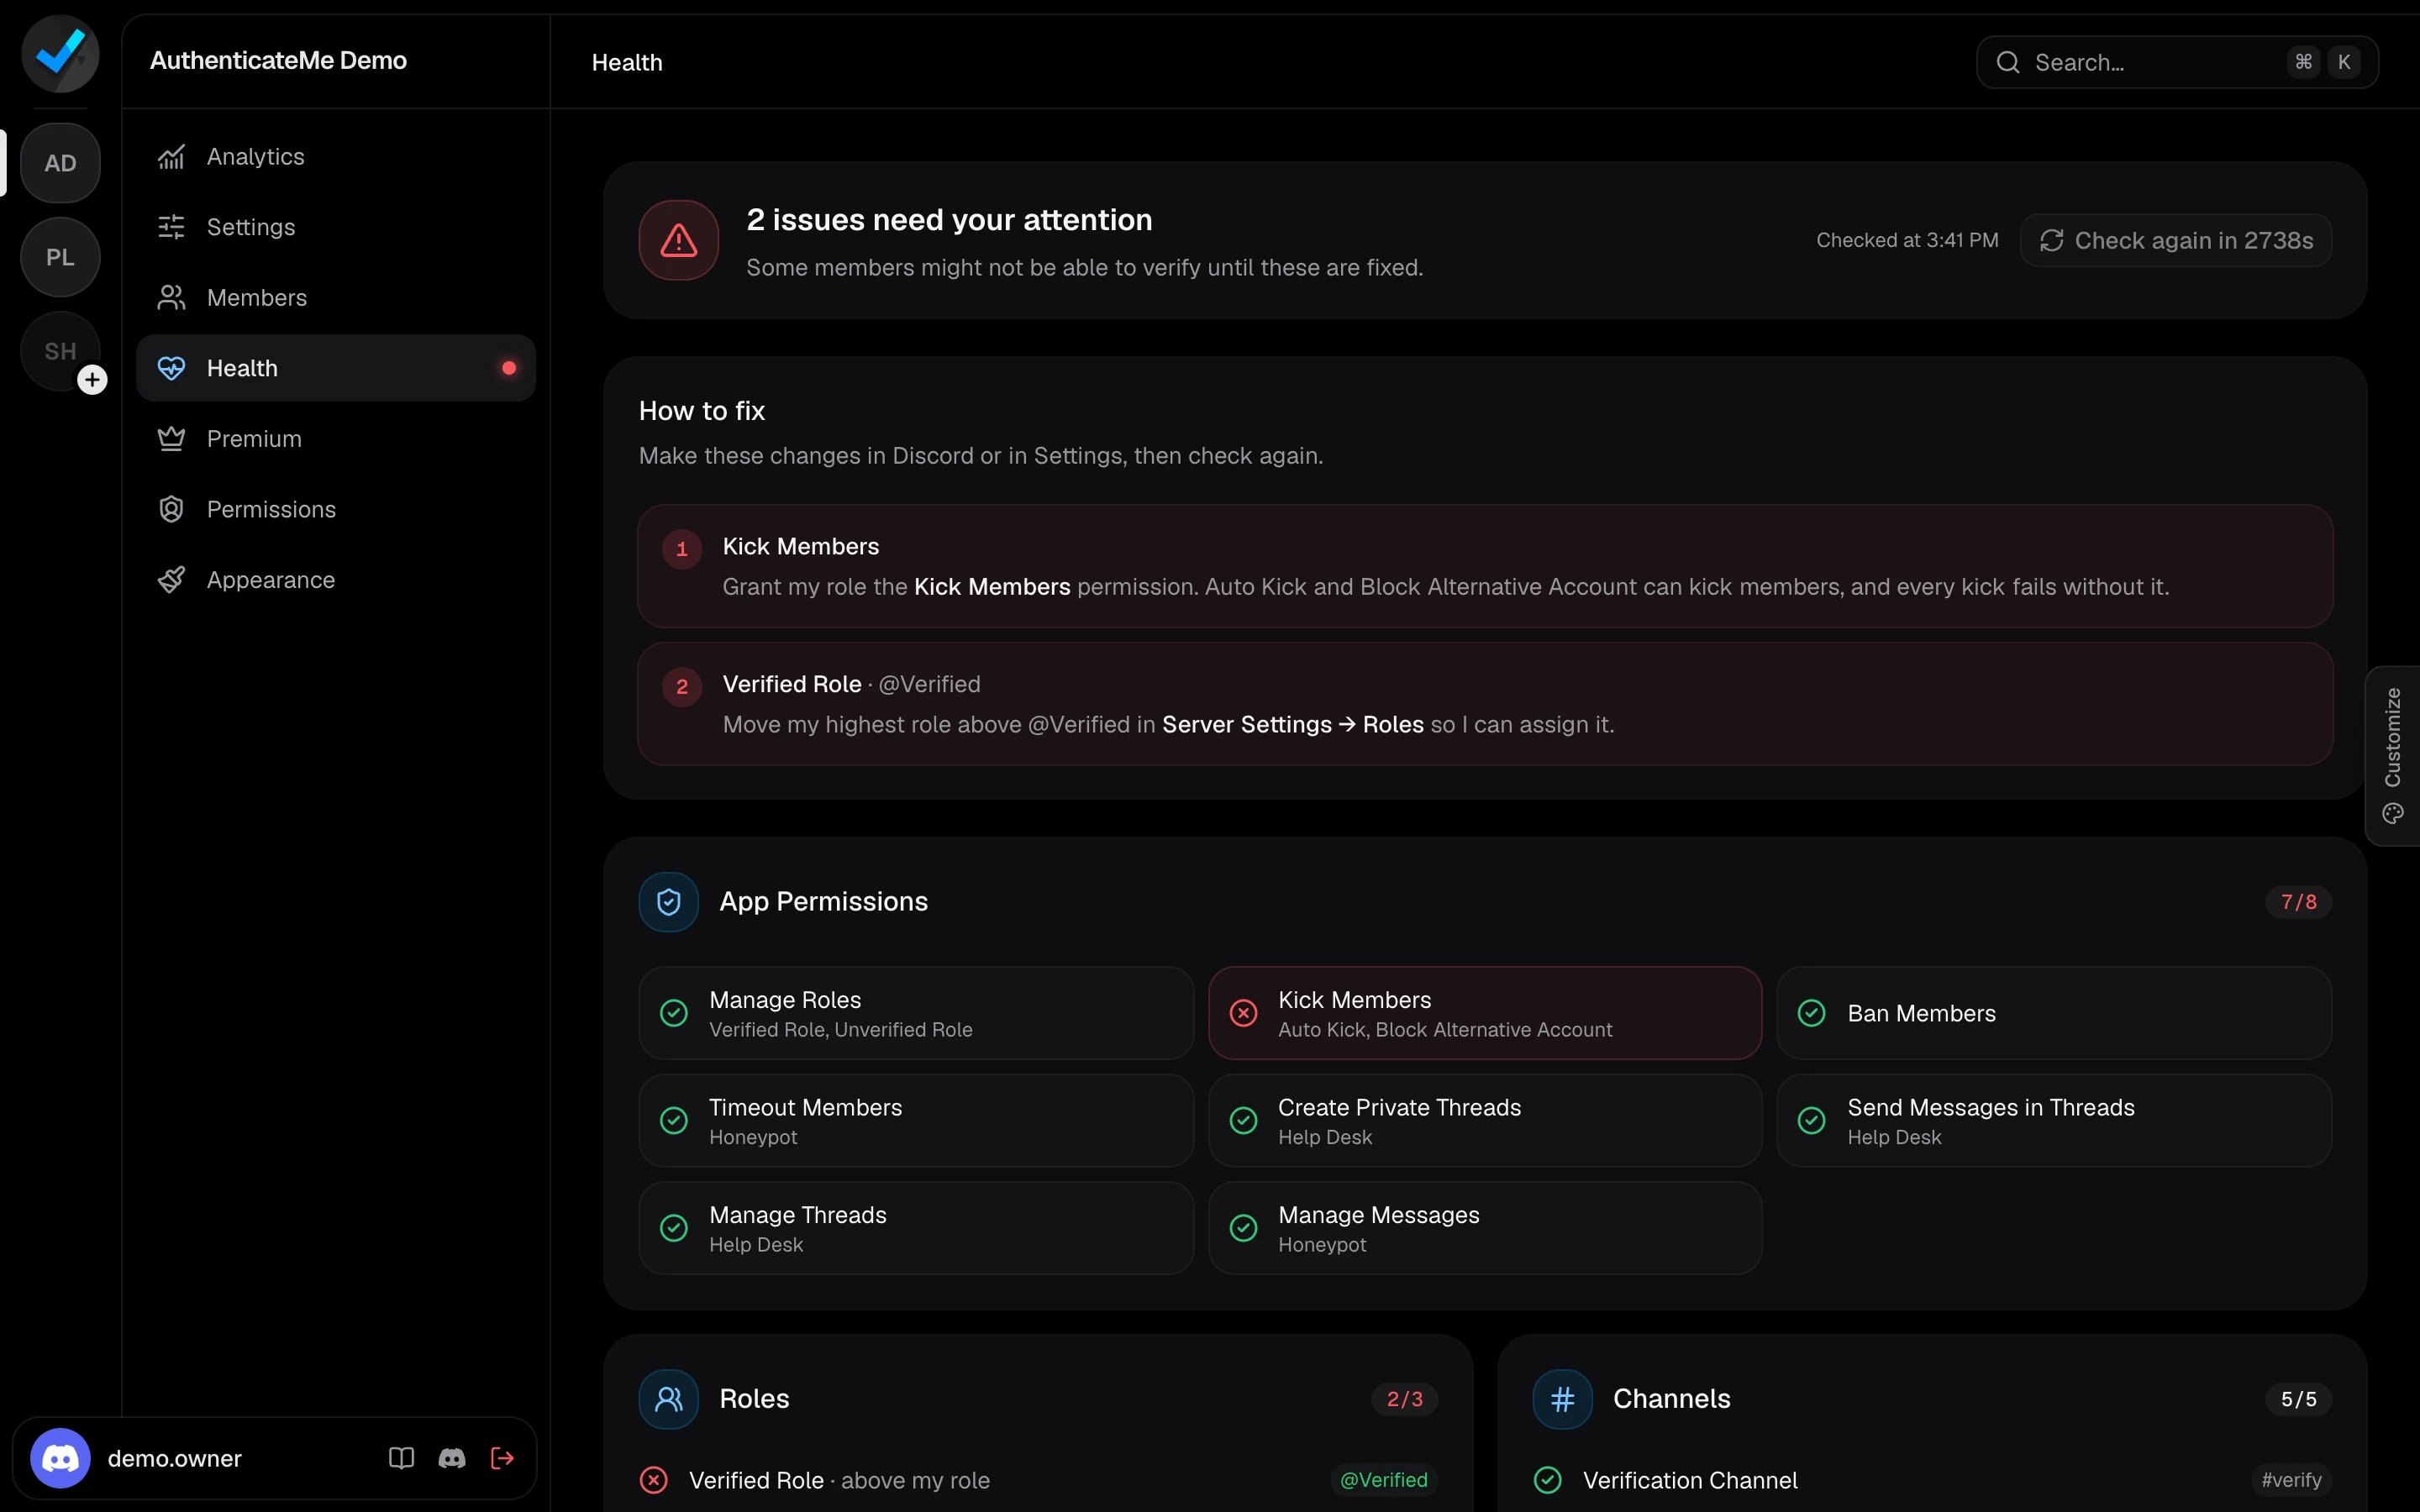Open the Members section
The width and height of the screenshot is (2420, 1512).
(x=336, y=298)
